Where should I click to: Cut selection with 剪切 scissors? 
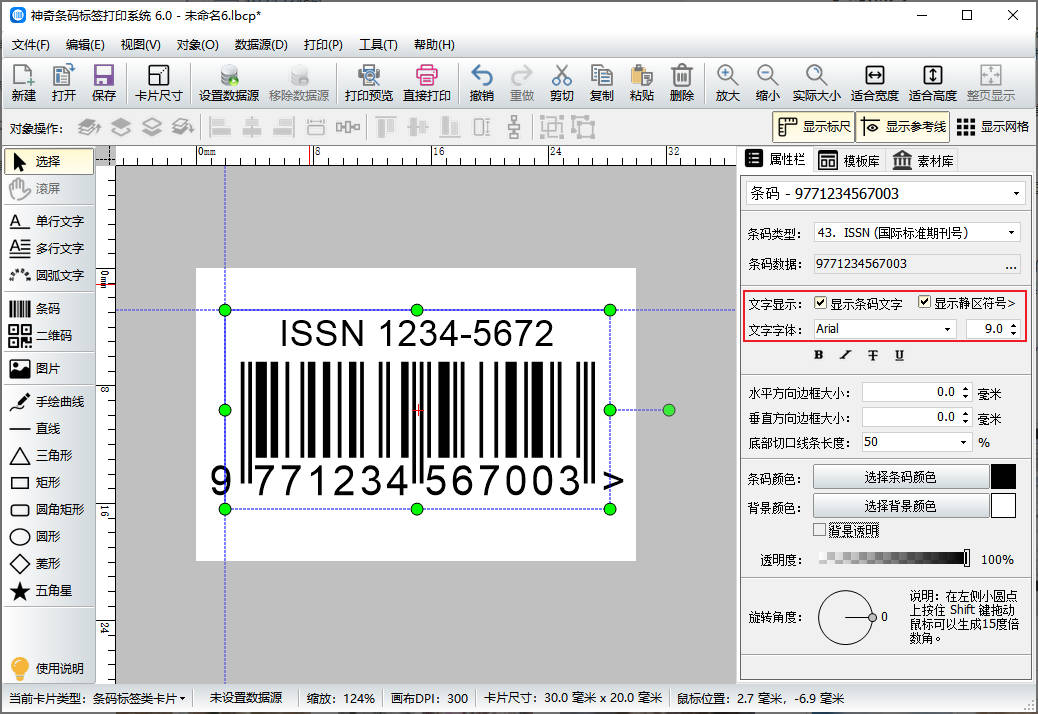tap(561, 83)
